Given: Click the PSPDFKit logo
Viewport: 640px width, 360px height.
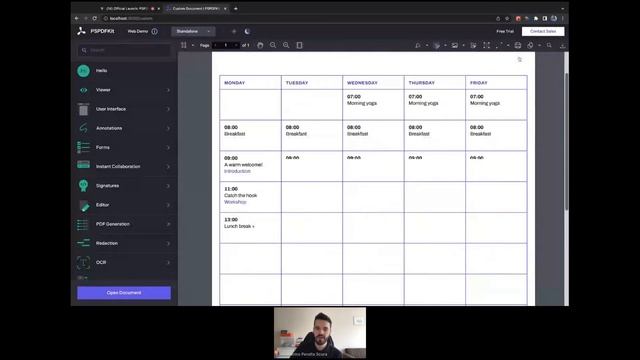Looking at the screenshot, I should coord(96,31).
